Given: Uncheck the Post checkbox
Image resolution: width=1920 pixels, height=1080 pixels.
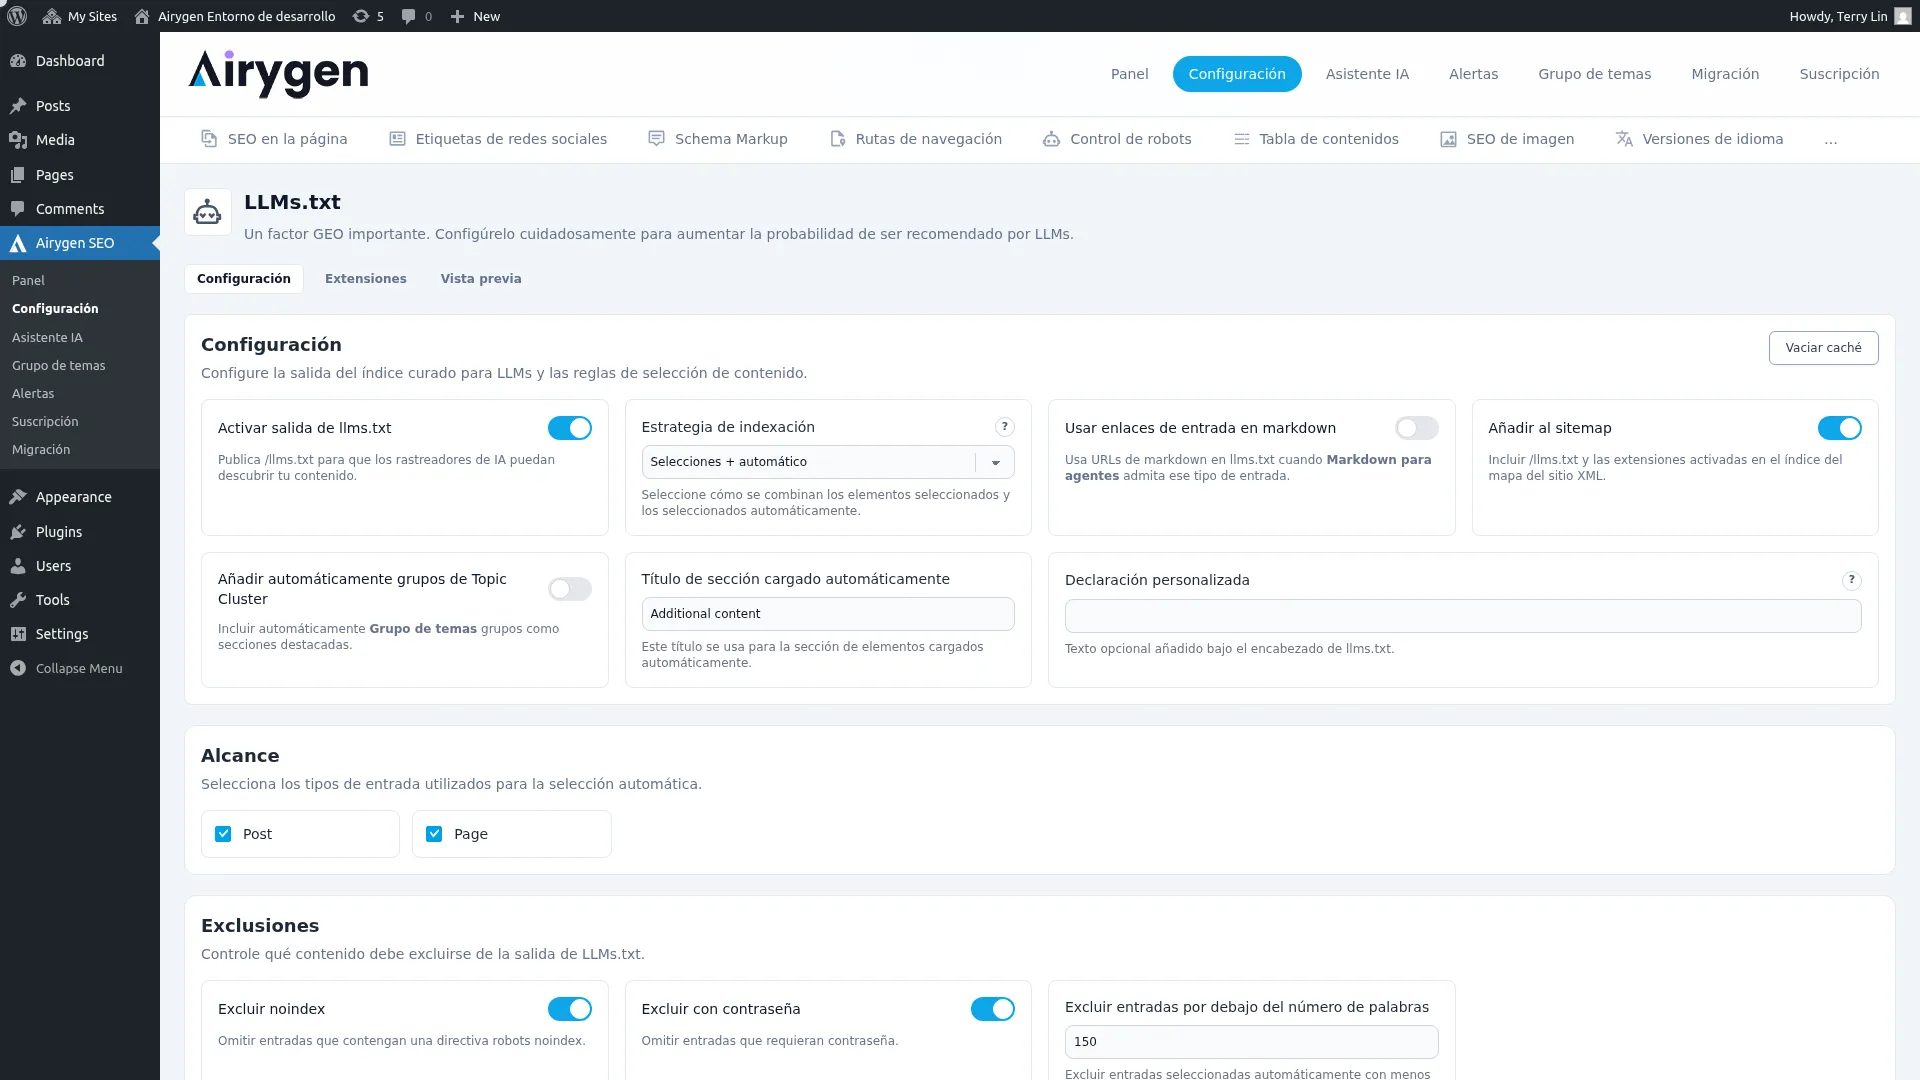Looking at the screenshot, I should (x=223, y=834).
